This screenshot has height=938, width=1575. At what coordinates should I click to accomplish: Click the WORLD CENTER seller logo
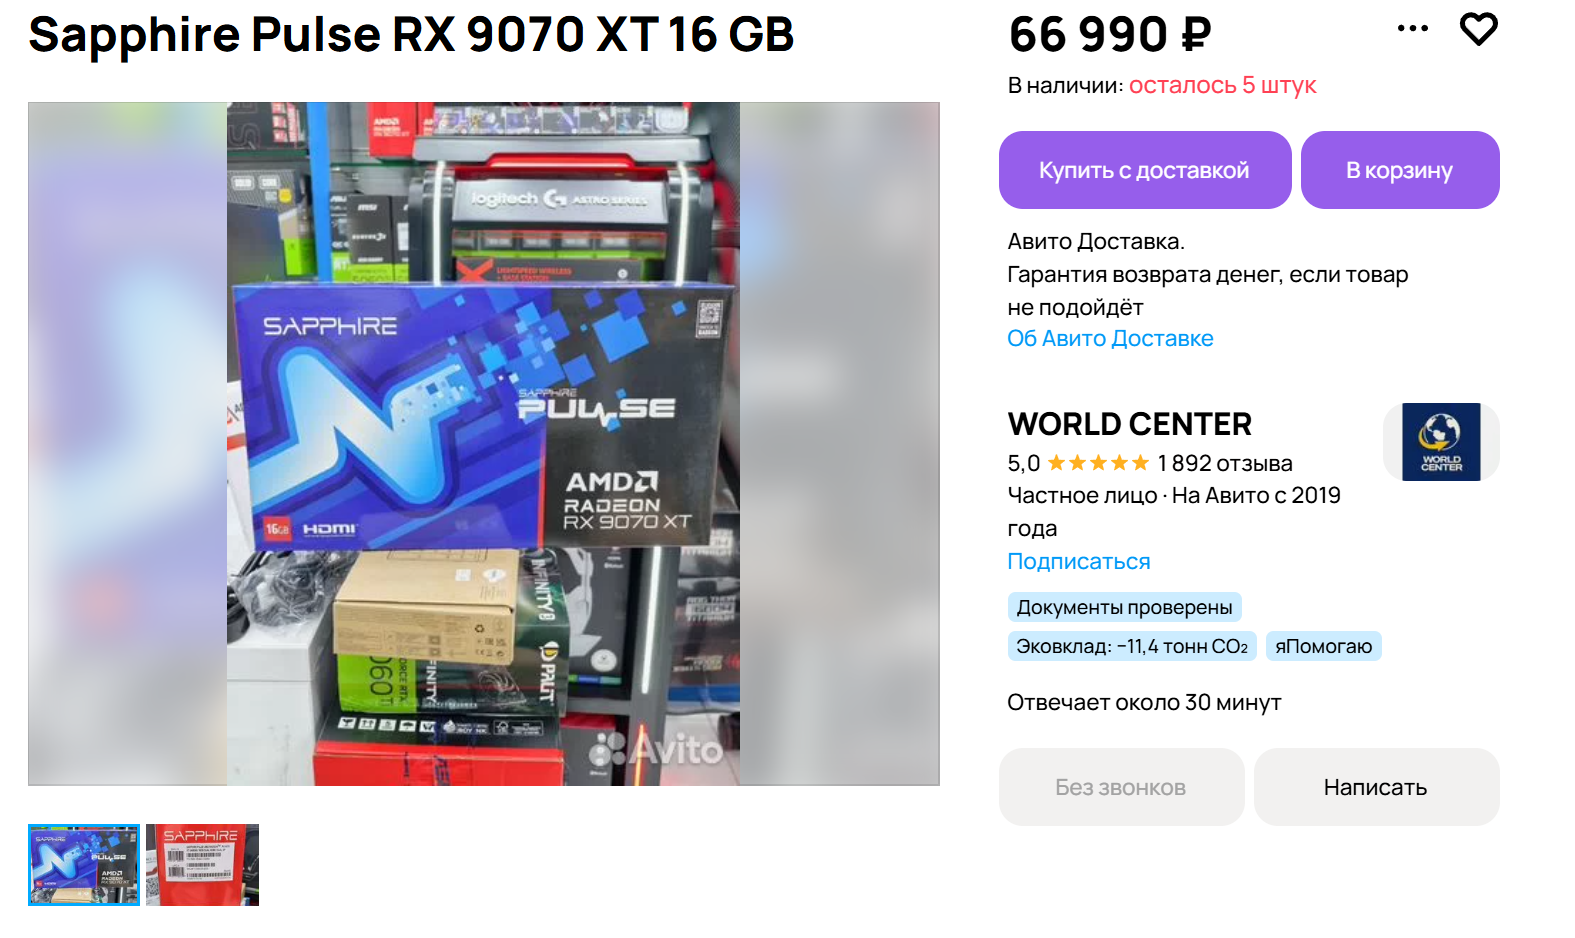tap(1441, 442)
